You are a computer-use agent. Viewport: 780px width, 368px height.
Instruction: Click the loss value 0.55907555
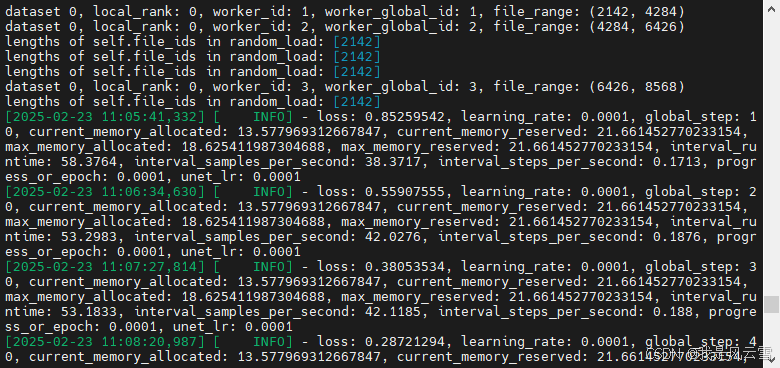point(404,192)
